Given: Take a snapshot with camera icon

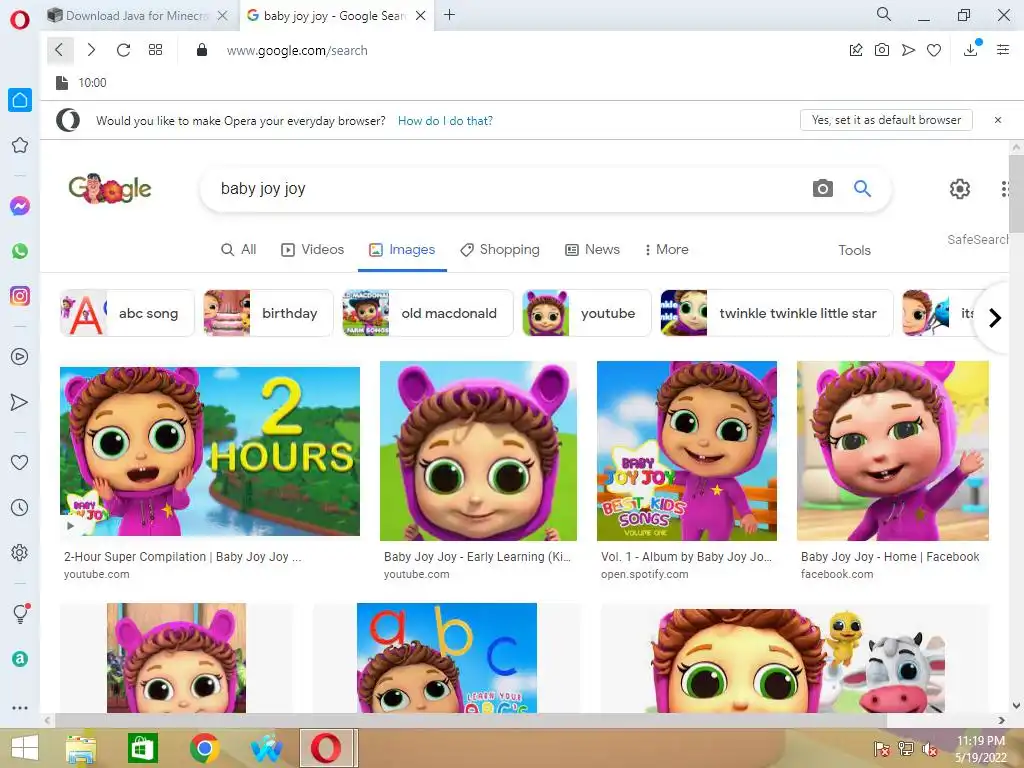Looking at the screenshot, I should tap(882, 50).
